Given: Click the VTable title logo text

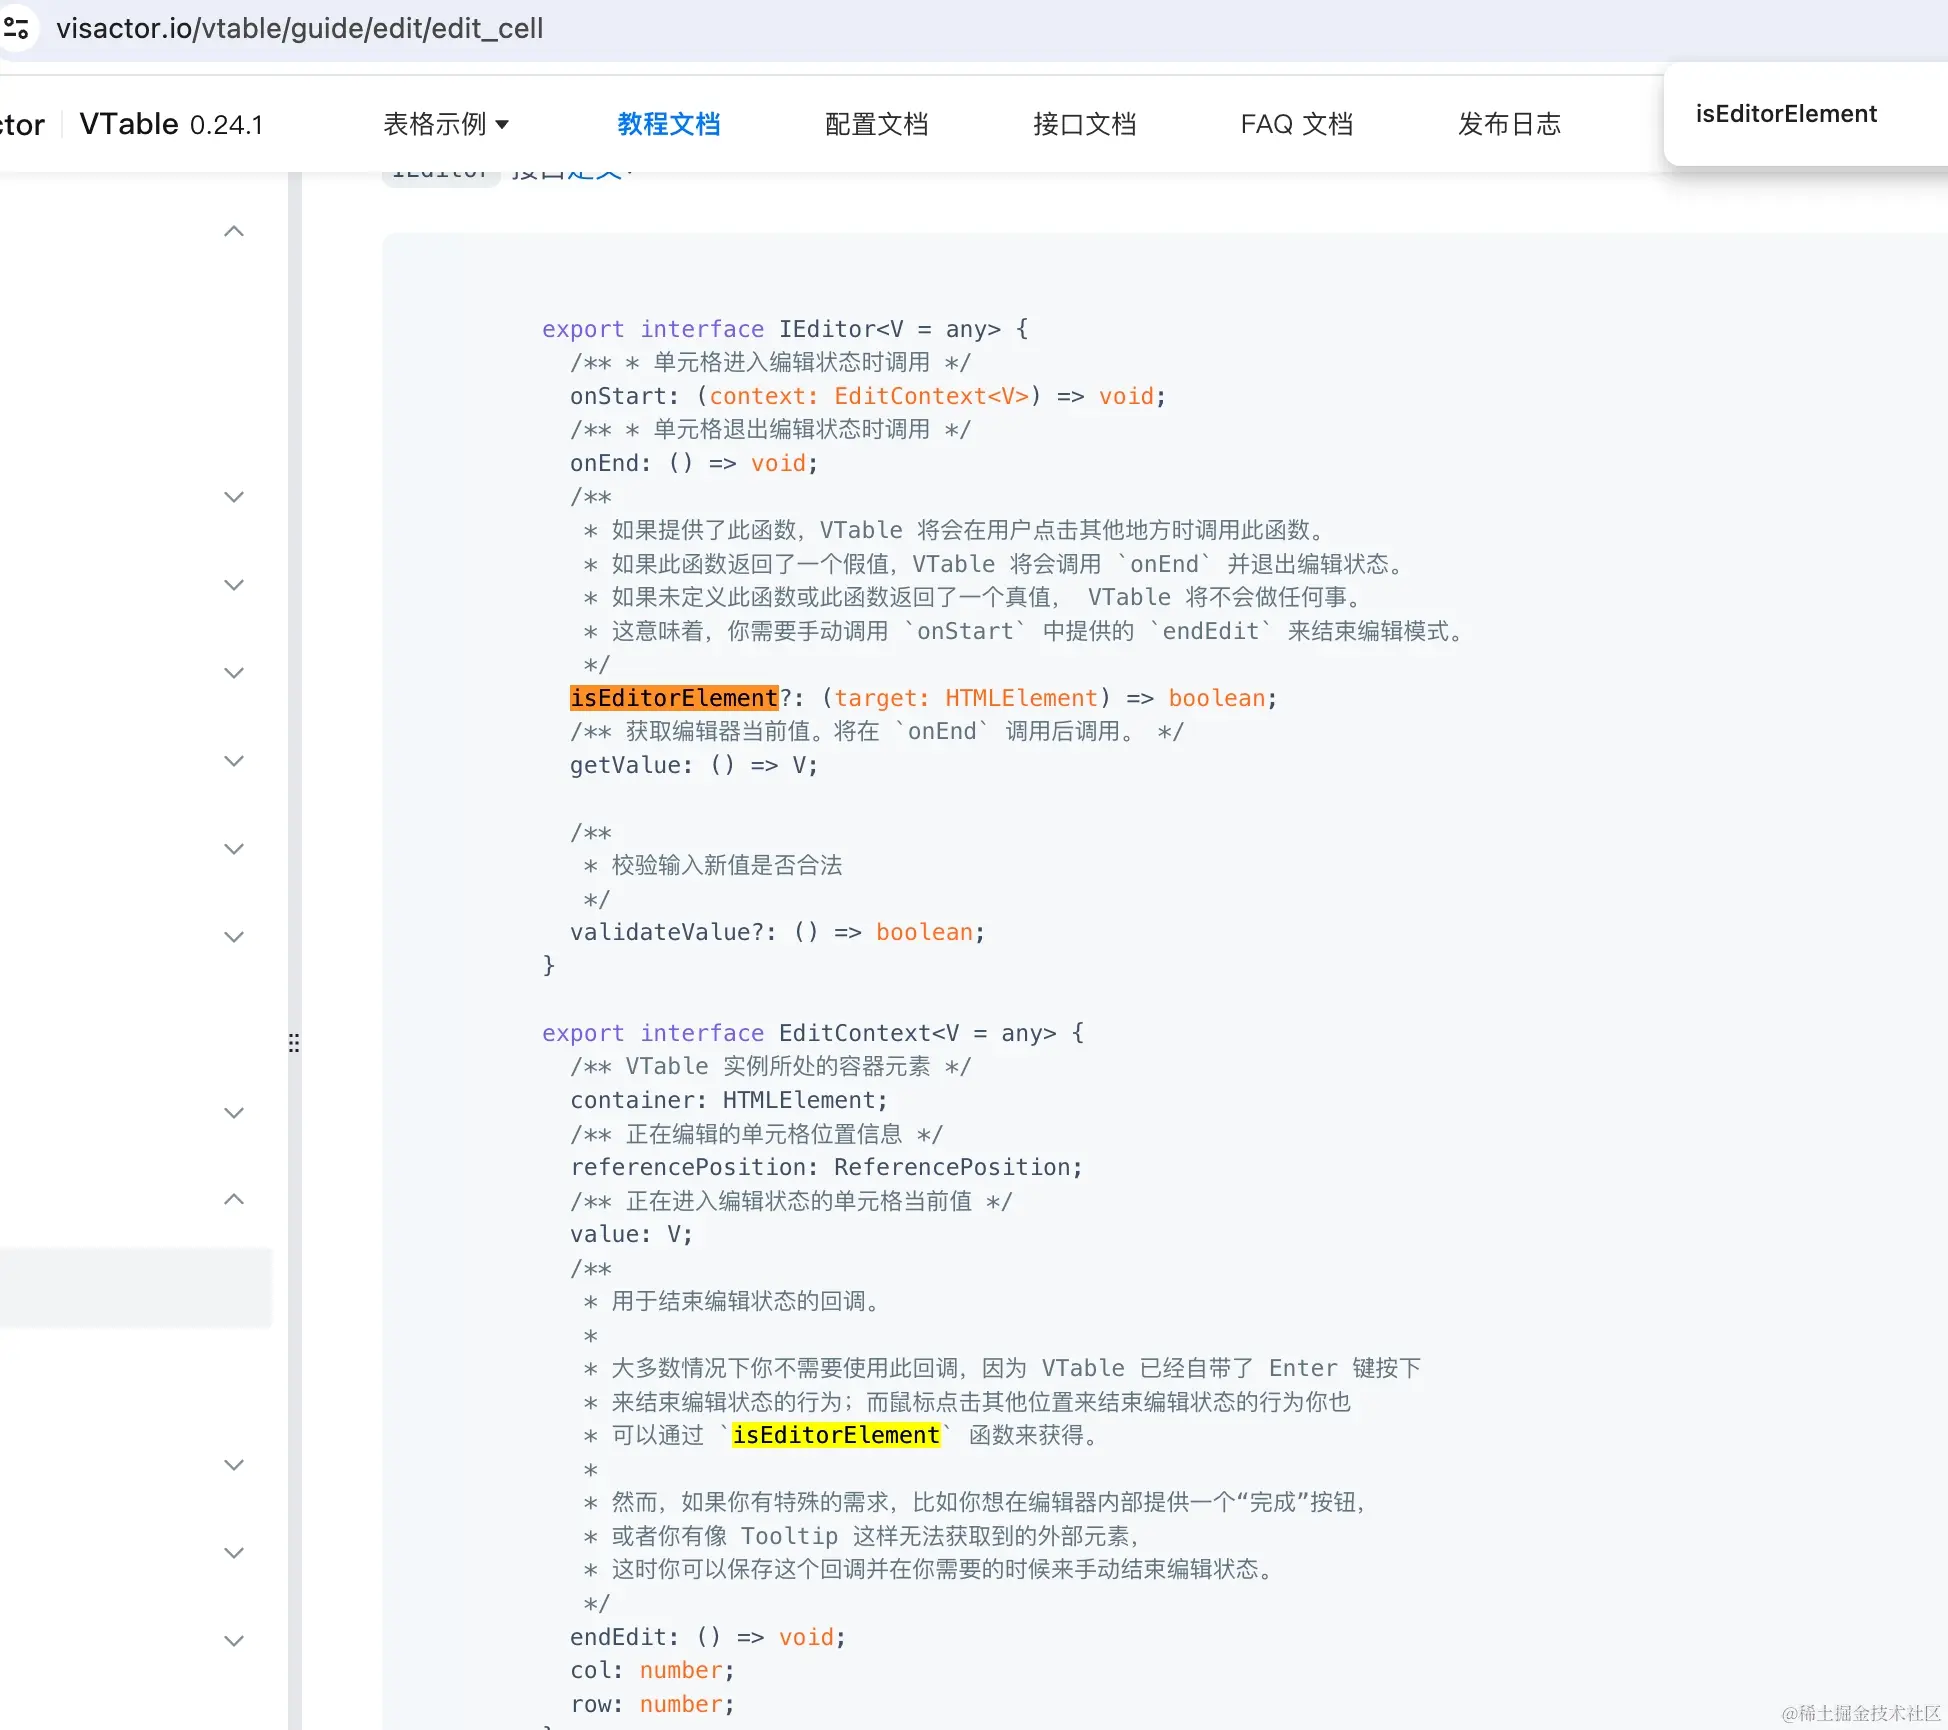Looking at the screenshot, I should tap(129, 124).
